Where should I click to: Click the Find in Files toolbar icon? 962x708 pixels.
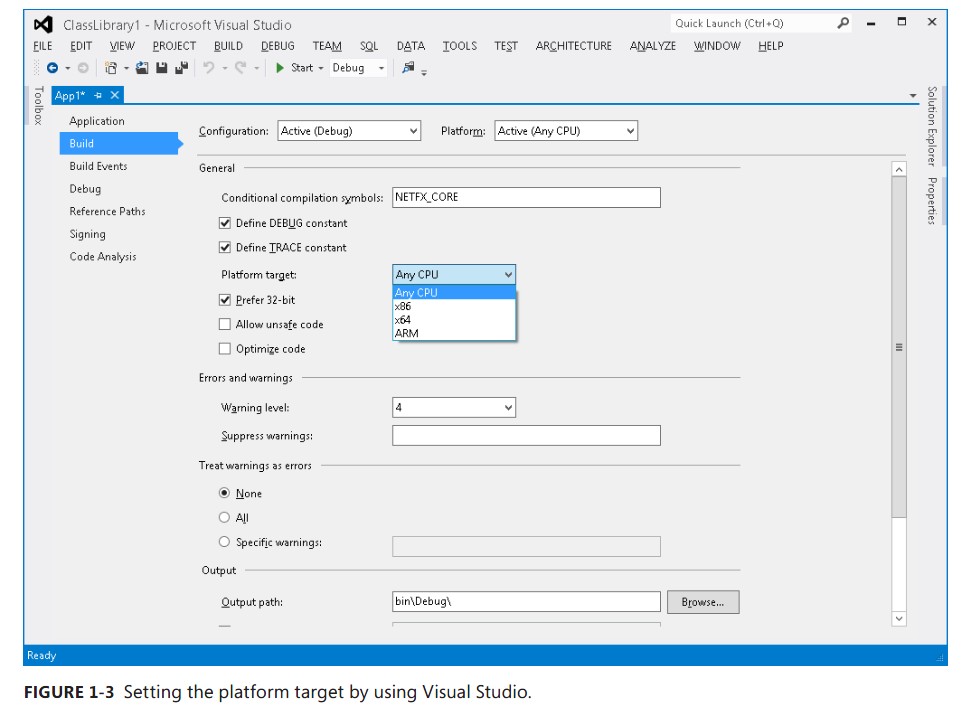408,67
